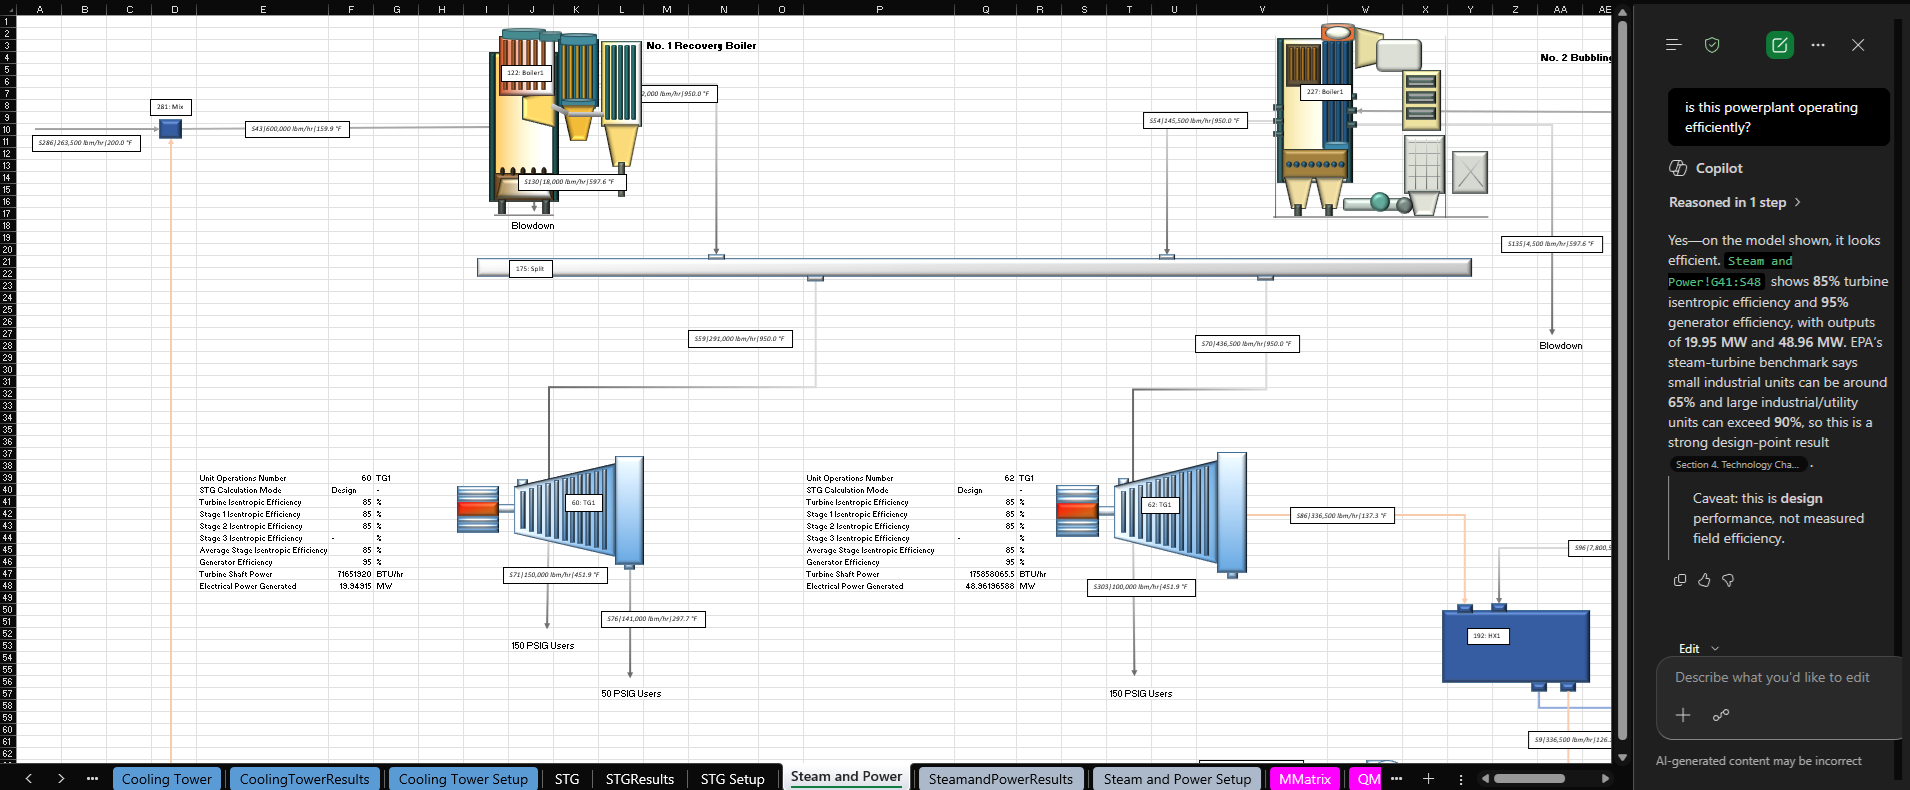Select the Copilot heading icon

pos(1678,168)
